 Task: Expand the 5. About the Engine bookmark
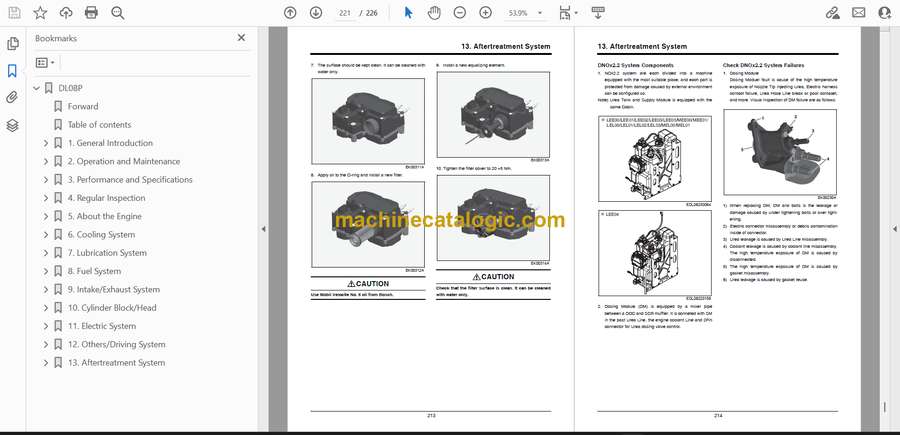tap(46, 216)
